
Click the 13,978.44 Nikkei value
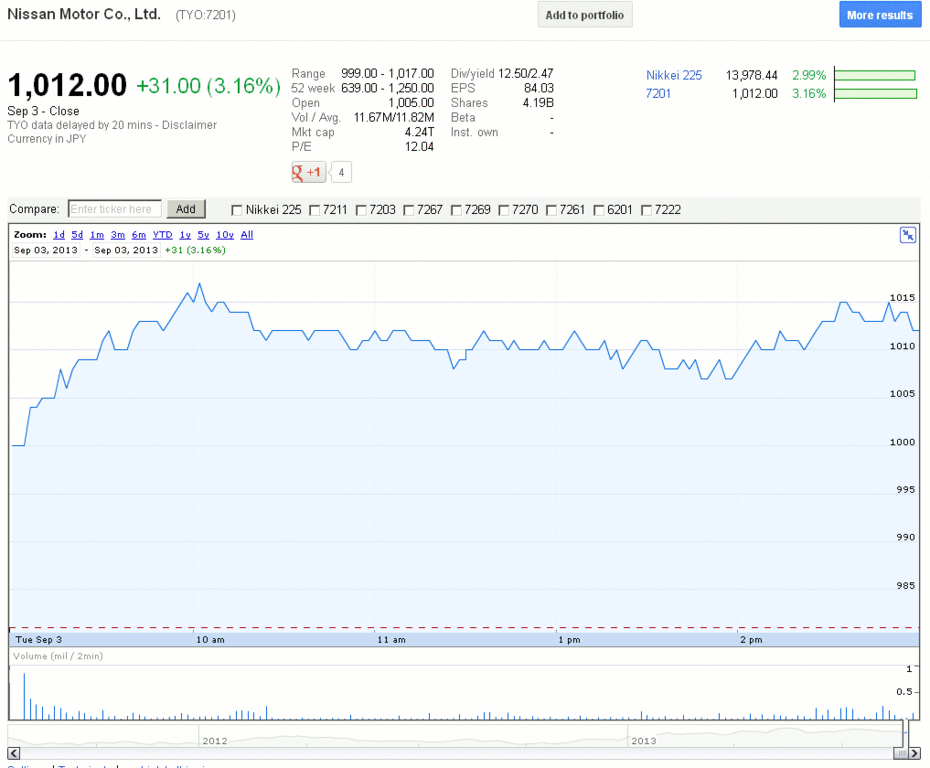(x=751, y=75)
